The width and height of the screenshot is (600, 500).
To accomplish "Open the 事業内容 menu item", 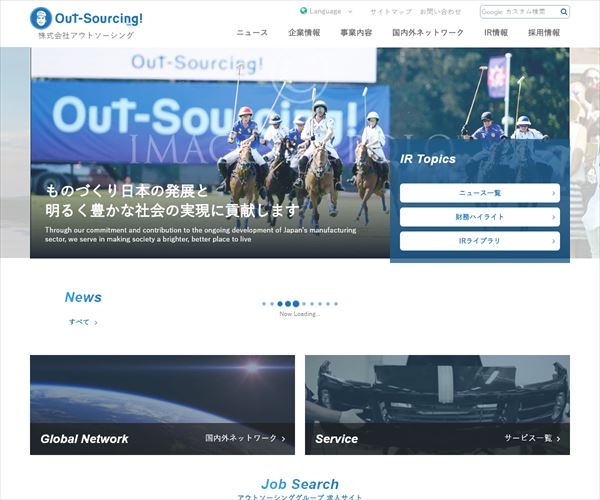I will (x=356, y=33).
